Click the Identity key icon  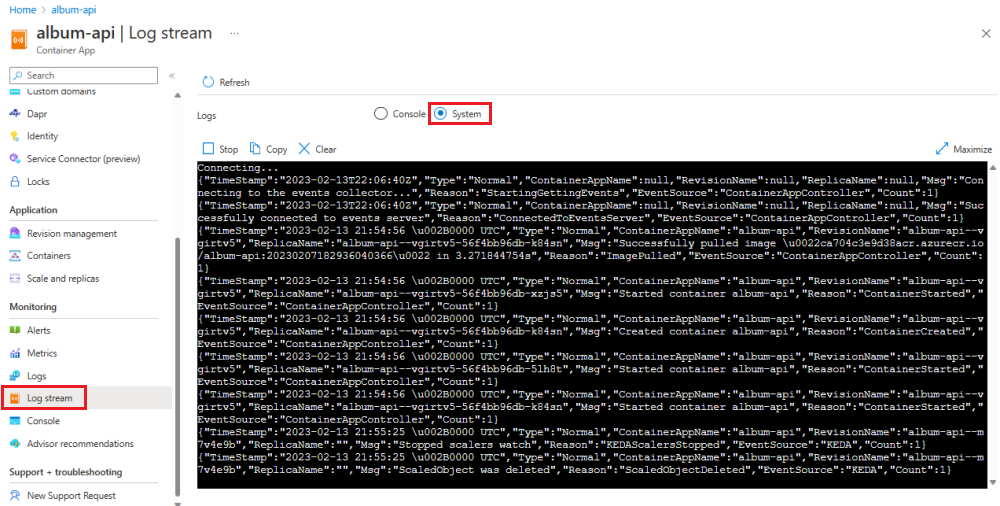(15, 136)
